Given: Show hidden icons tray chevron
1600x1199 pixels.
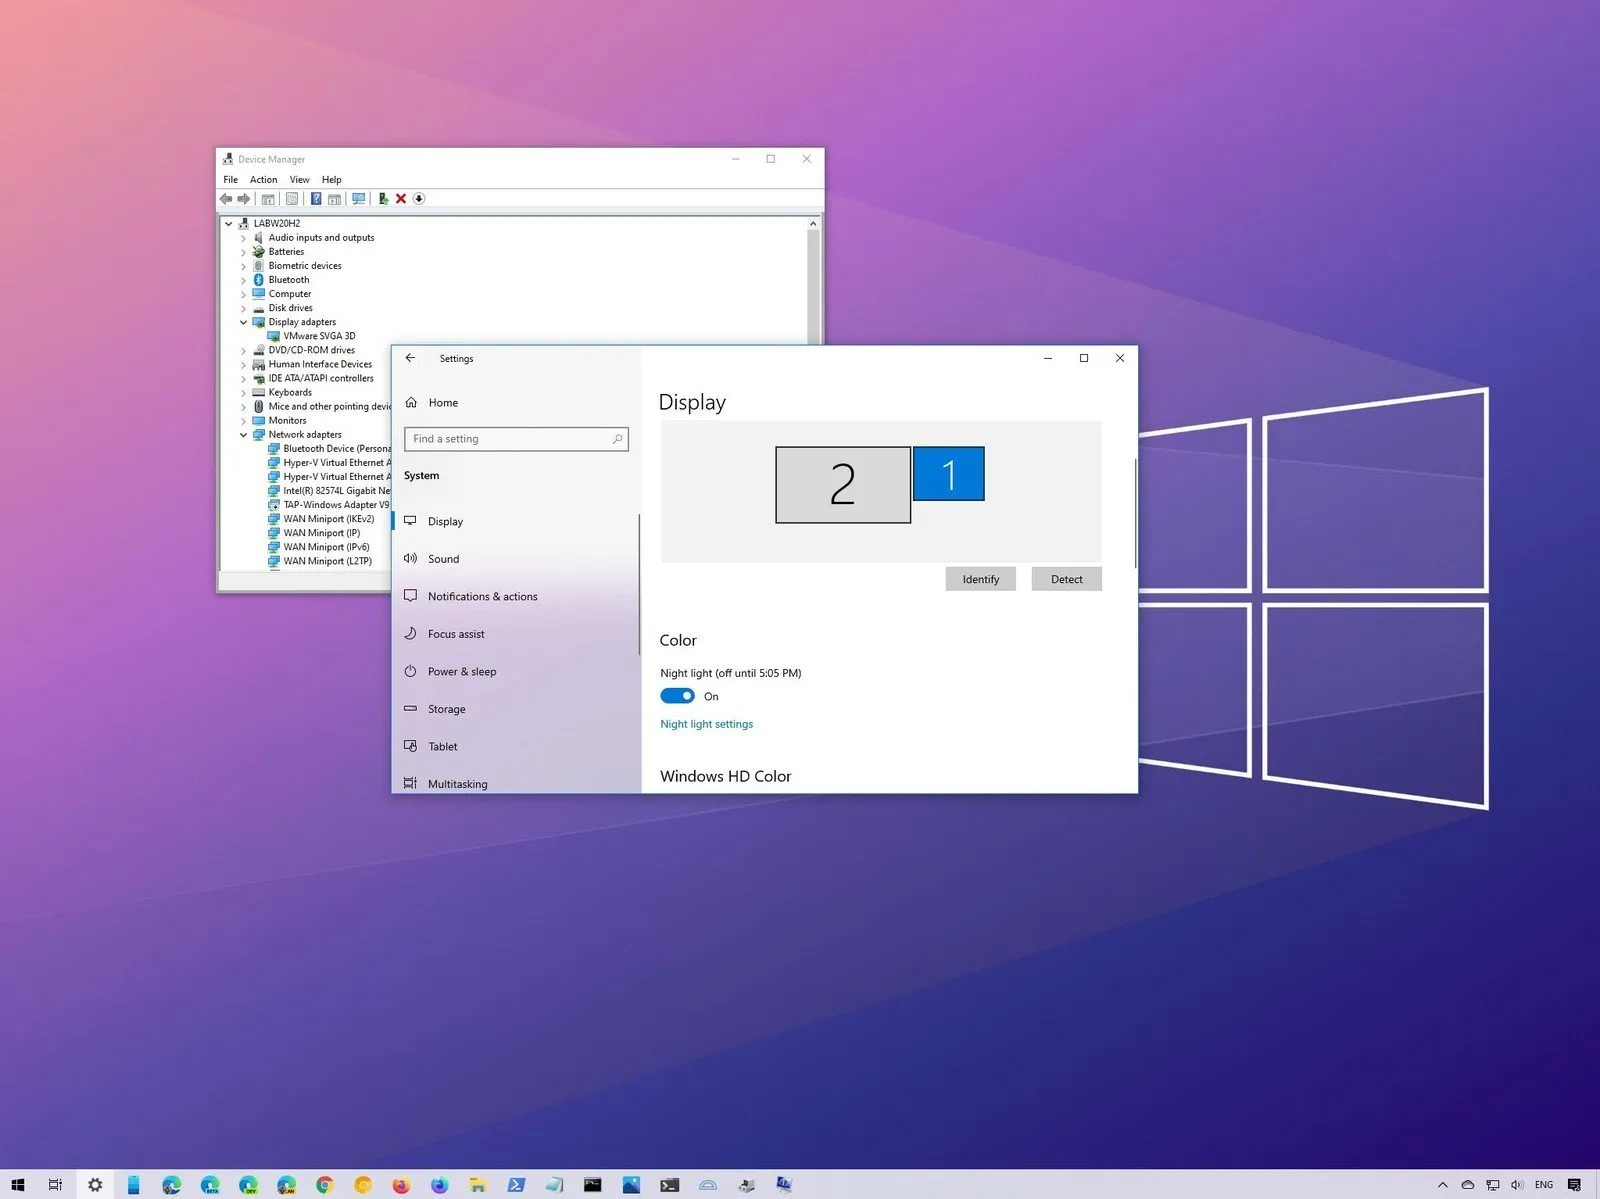Looking at the screenshot, I should pyautogui.click(x=1442, y=1185).
